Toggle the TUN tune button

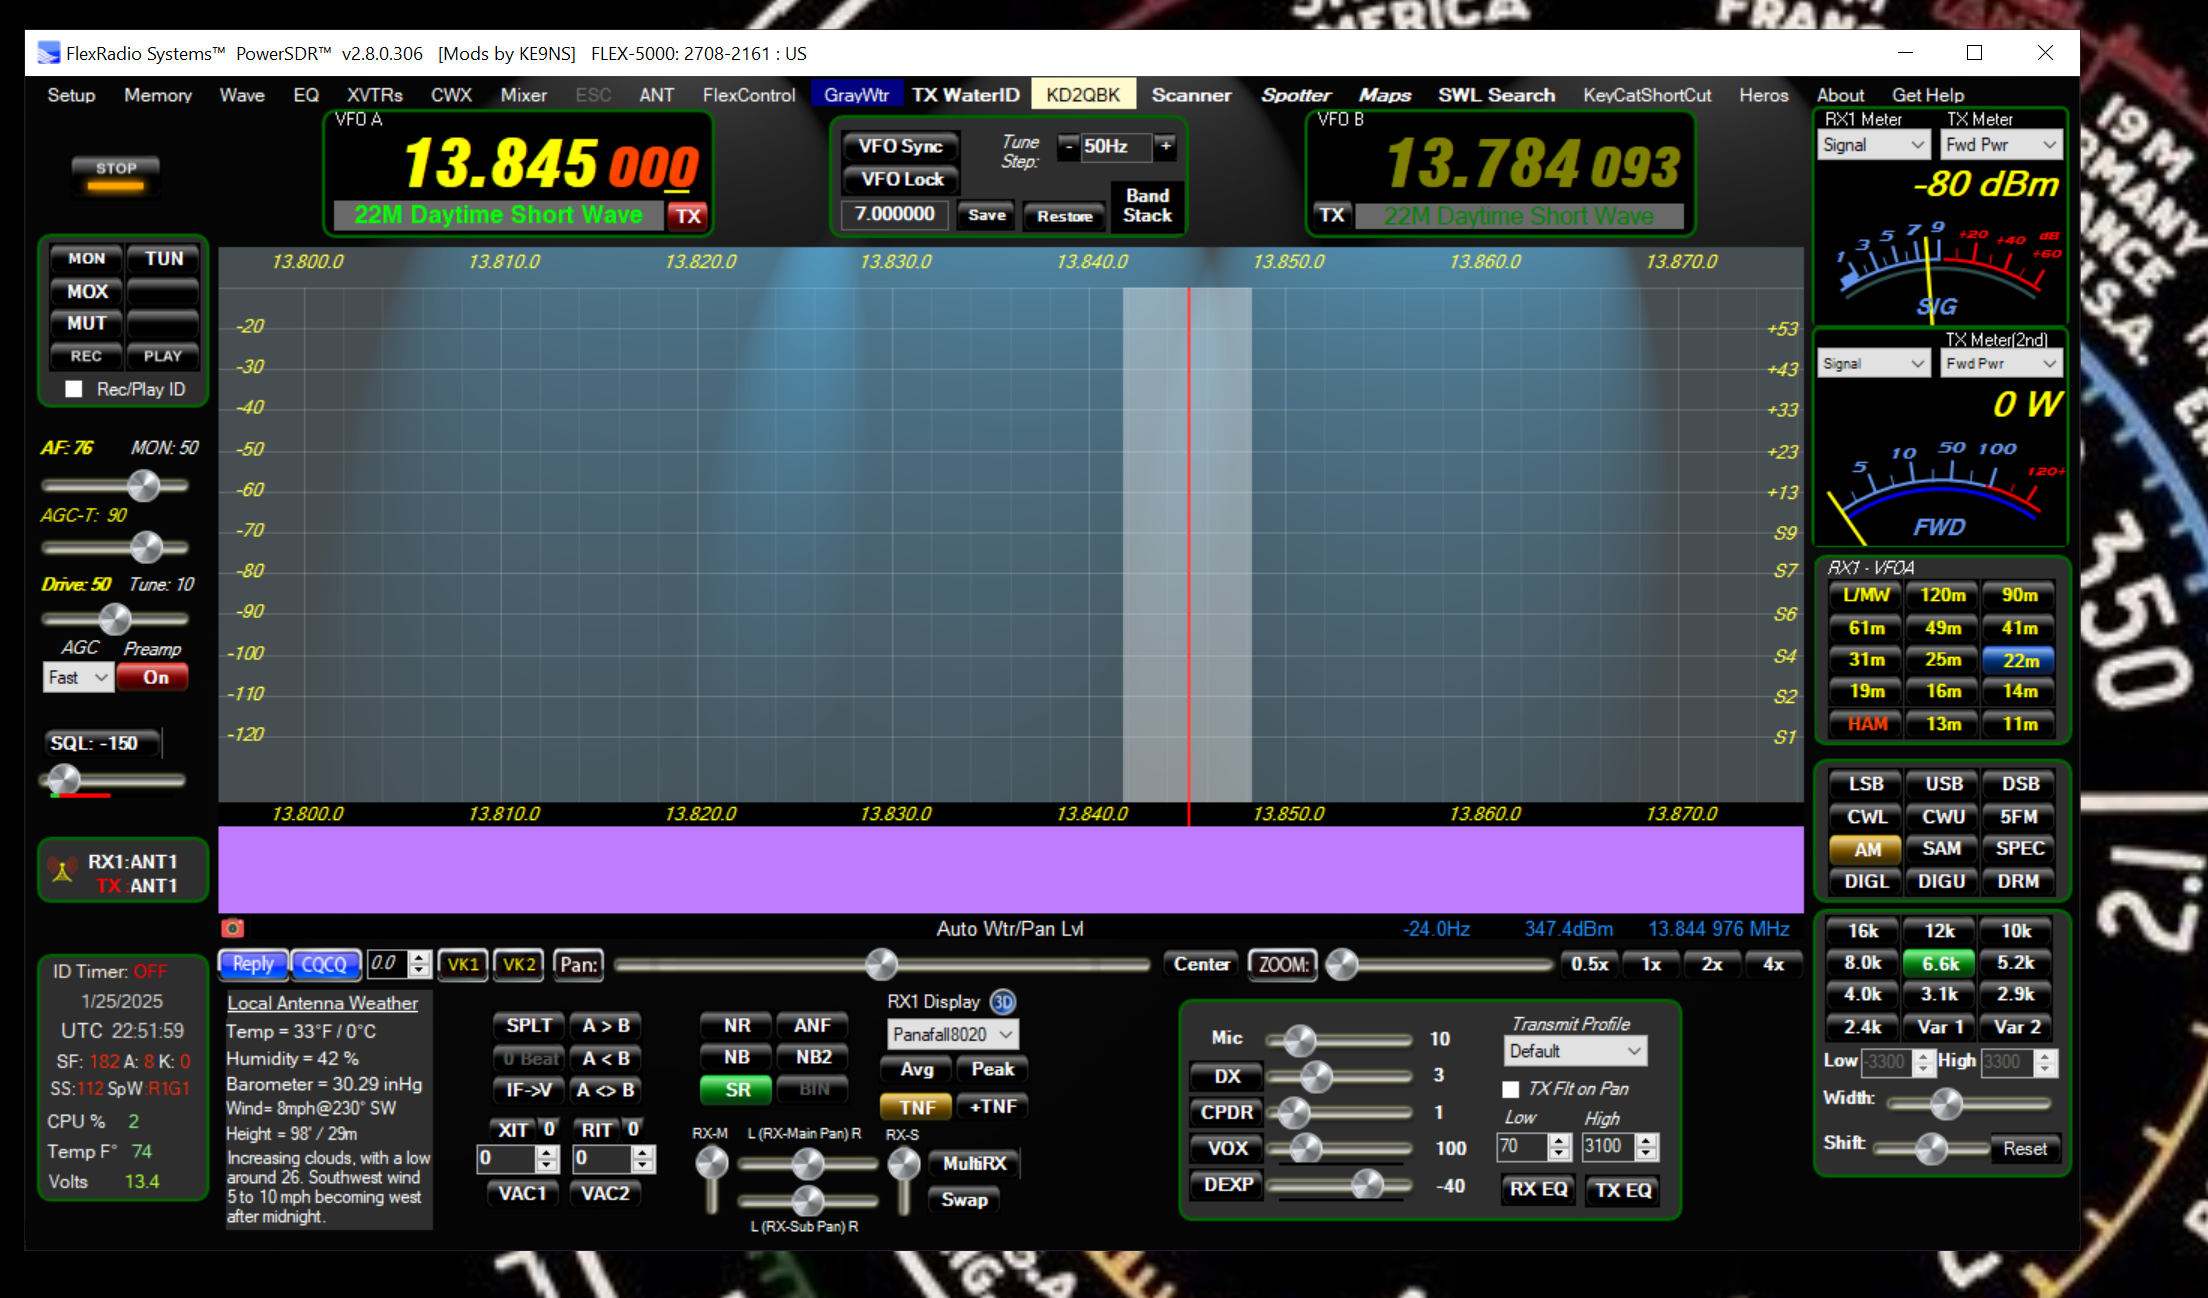[x=163, y=258]
